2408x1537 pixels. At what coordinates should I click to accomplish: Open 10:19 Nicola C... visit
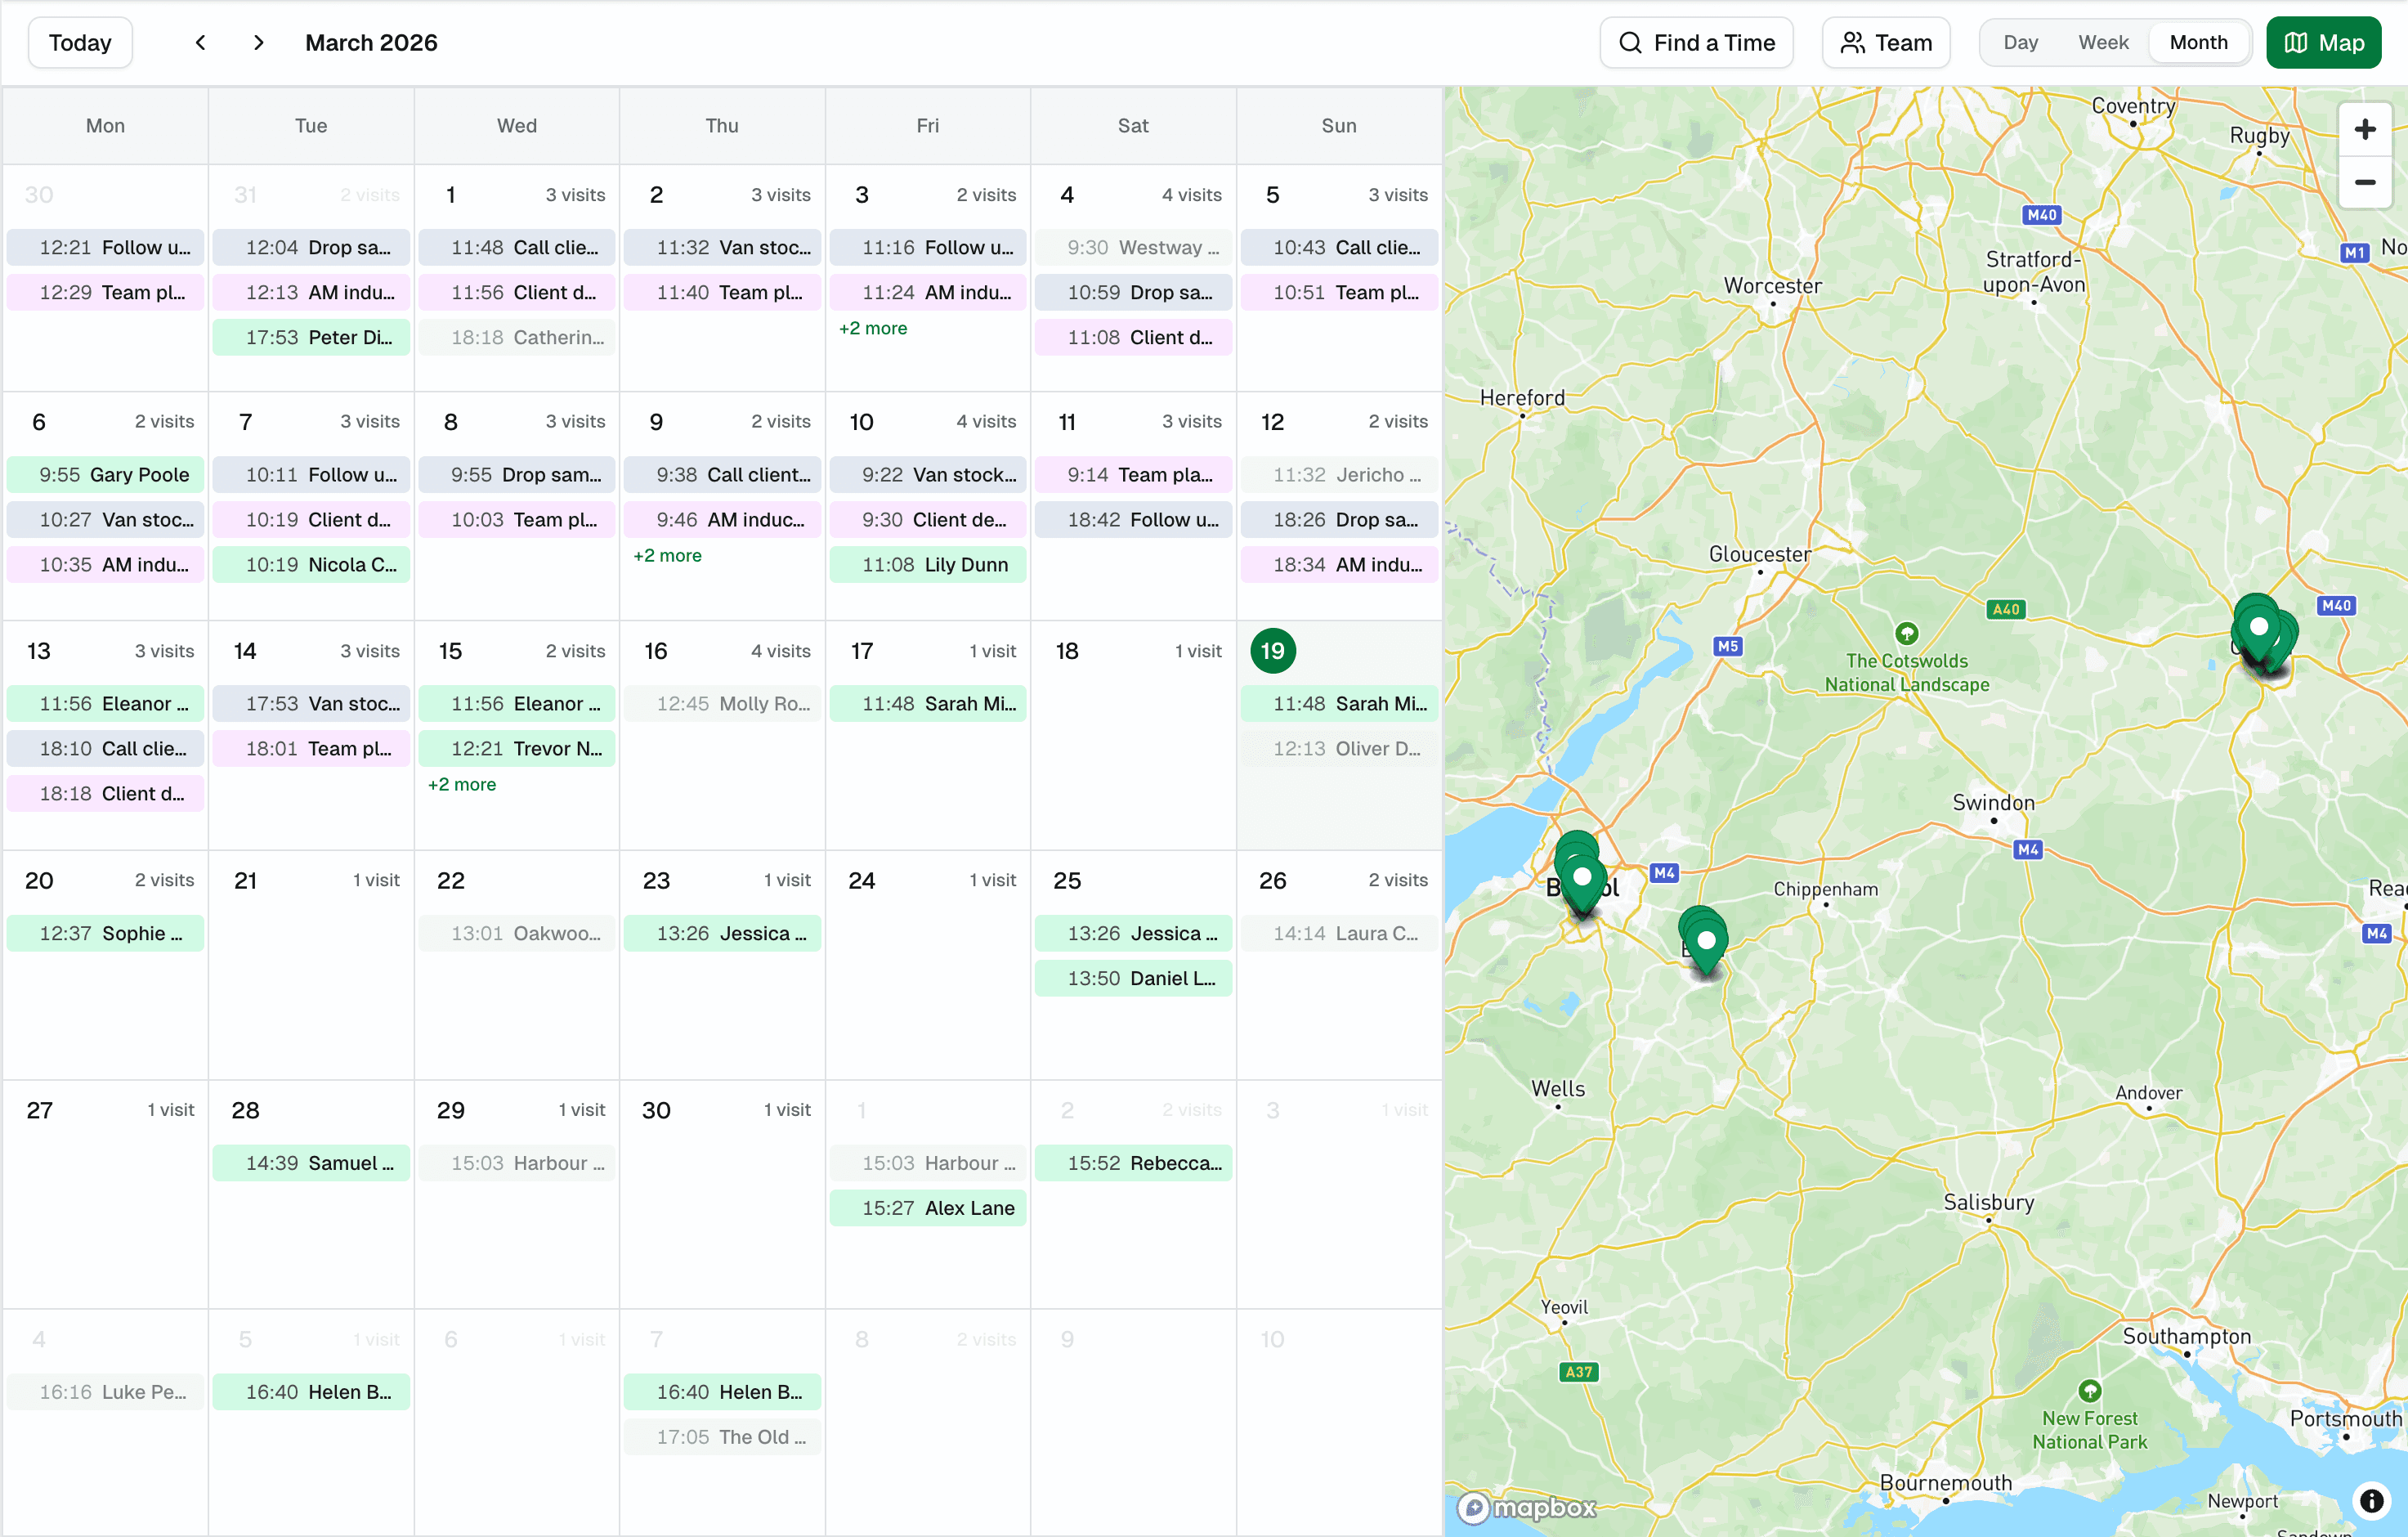click(x=311, y=565)
